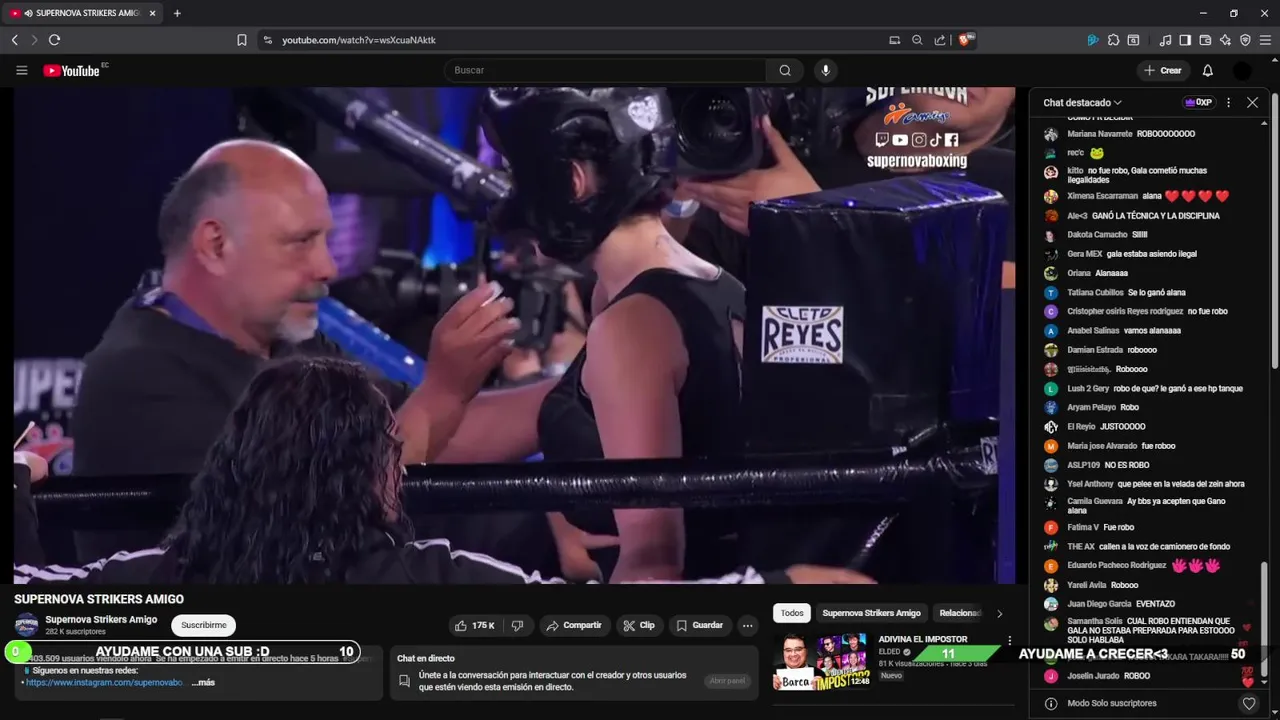1280x720 pixels.
Task: Open Brave Shields lion icon
Action: 965,40
